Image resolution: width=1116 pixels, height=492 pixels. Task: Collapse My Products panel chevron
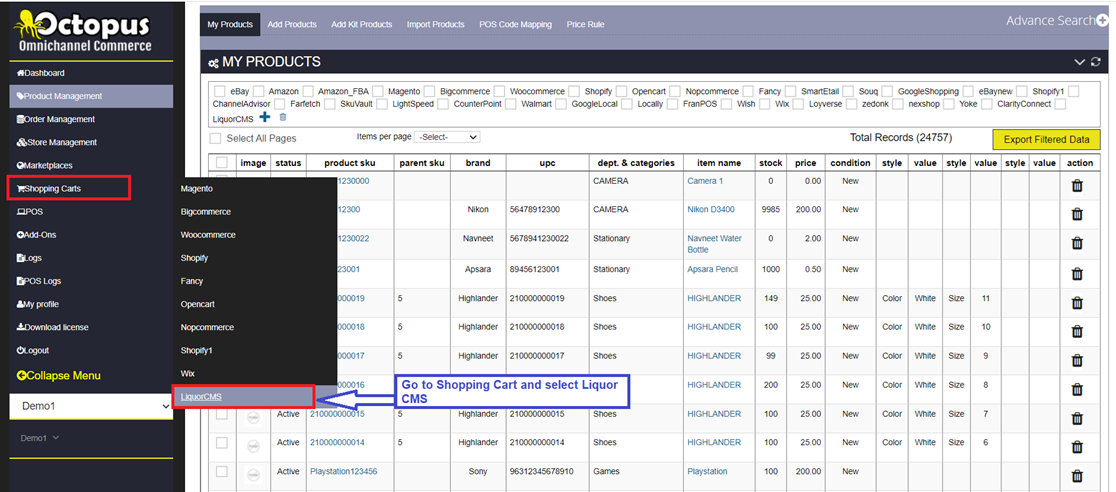point(1079,63)
